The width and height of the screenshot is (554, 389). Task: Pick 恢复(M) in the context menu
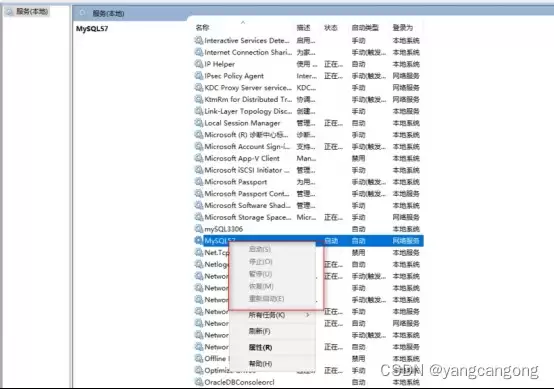[x=261, y=286]
